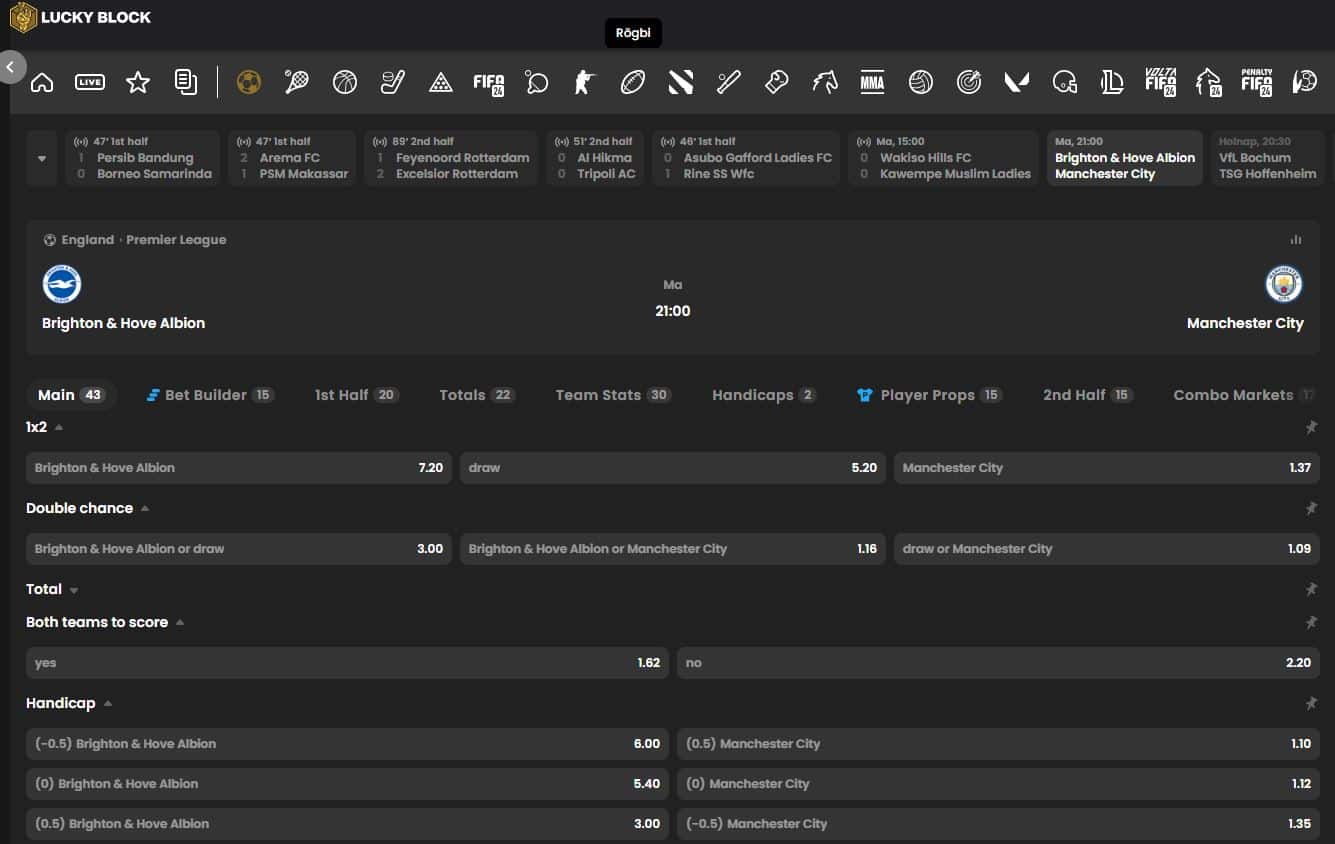Bet on Brighton & Hove Albion at 7.20
This screenshot has height=844, width=1335.
pyautogui.click(x=239, y=468)
